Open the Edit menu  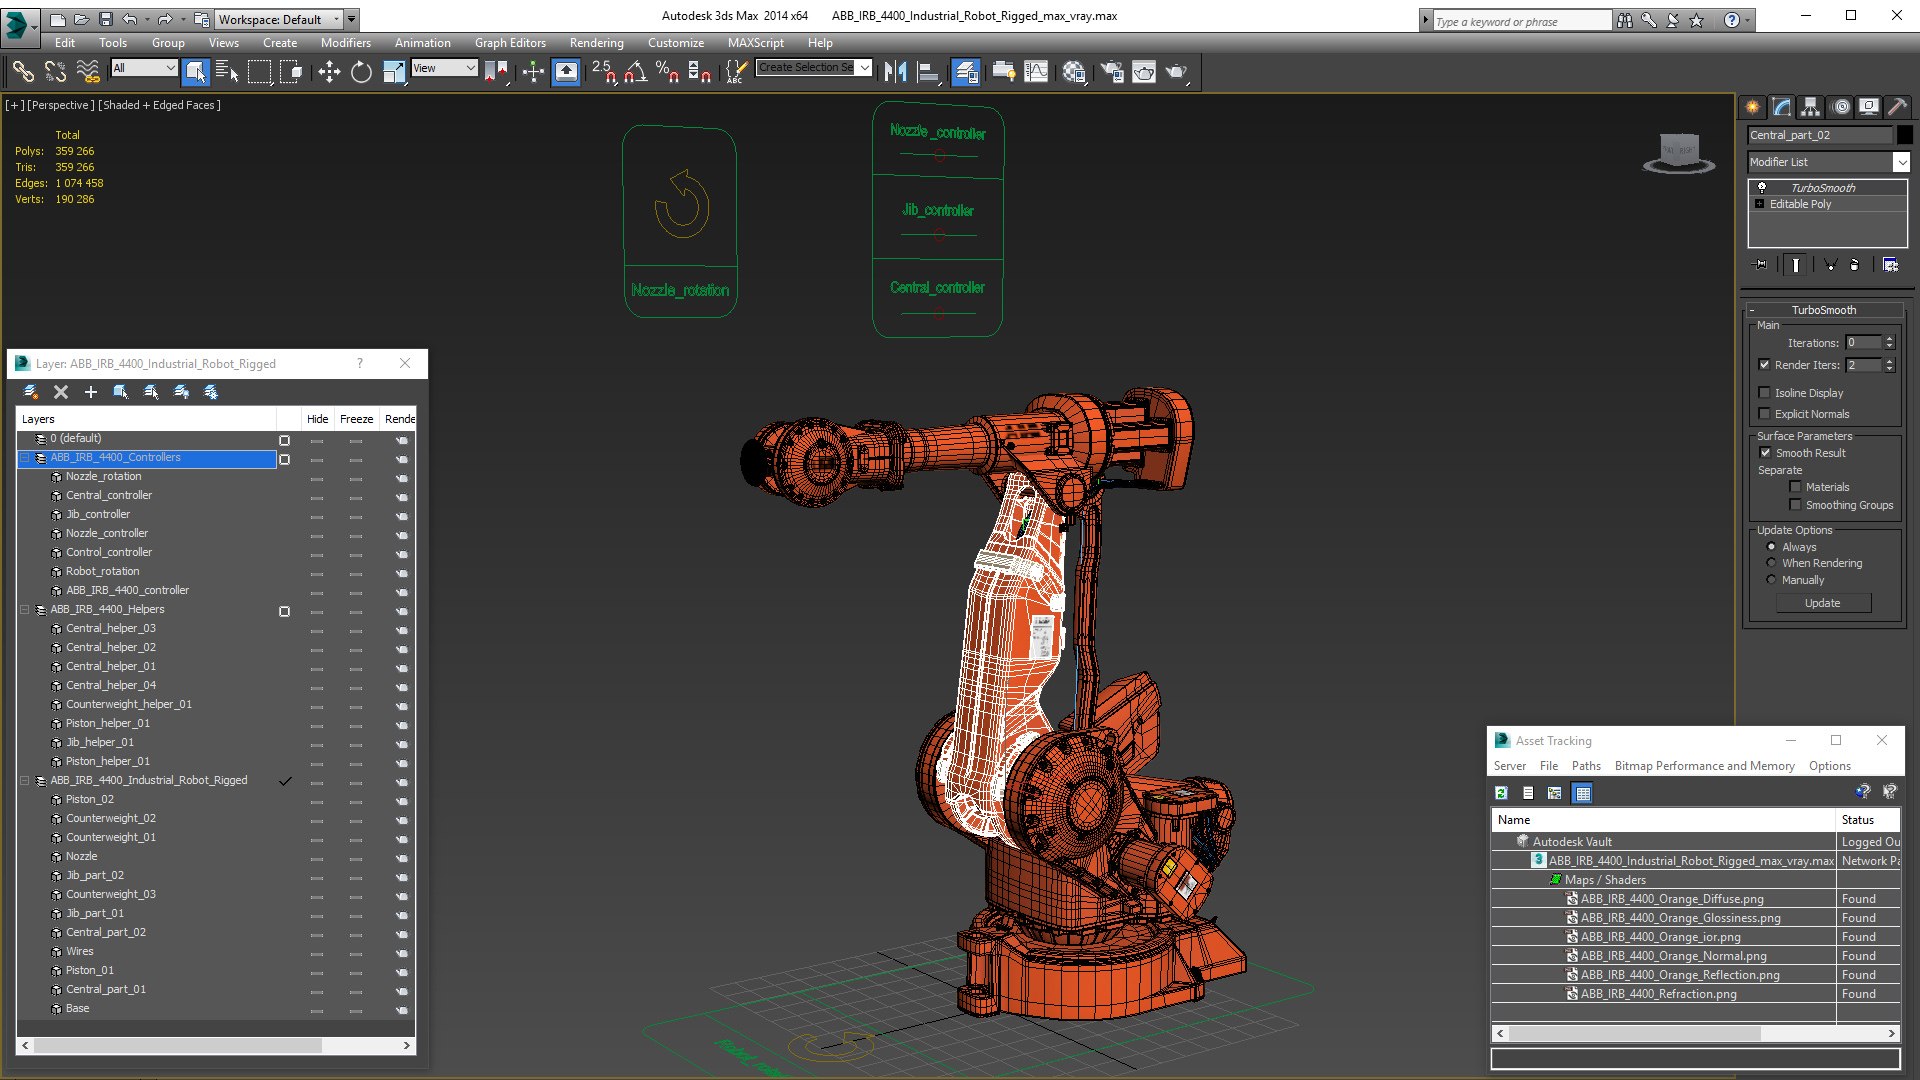(65, 43)
